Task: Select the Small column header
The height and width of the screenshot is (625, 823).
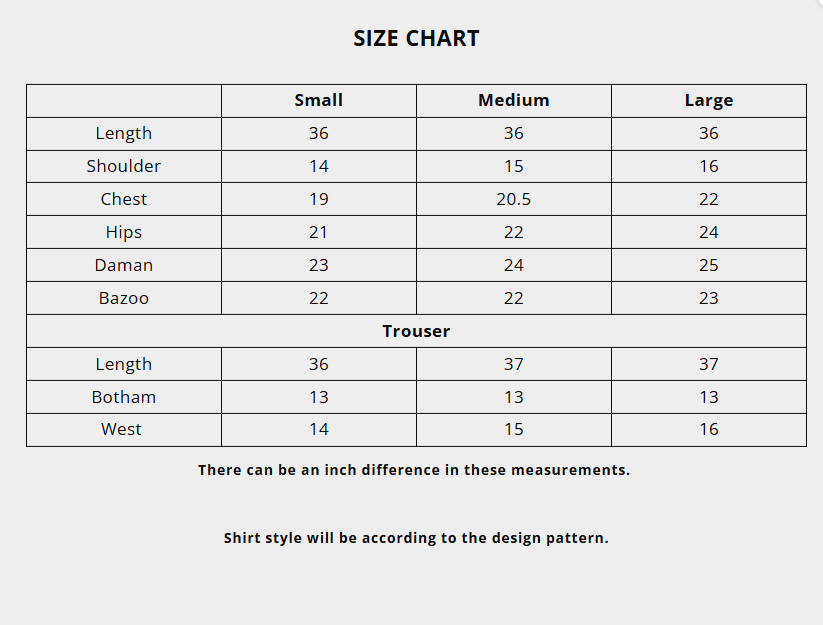Action: click(x=319, y=100)
